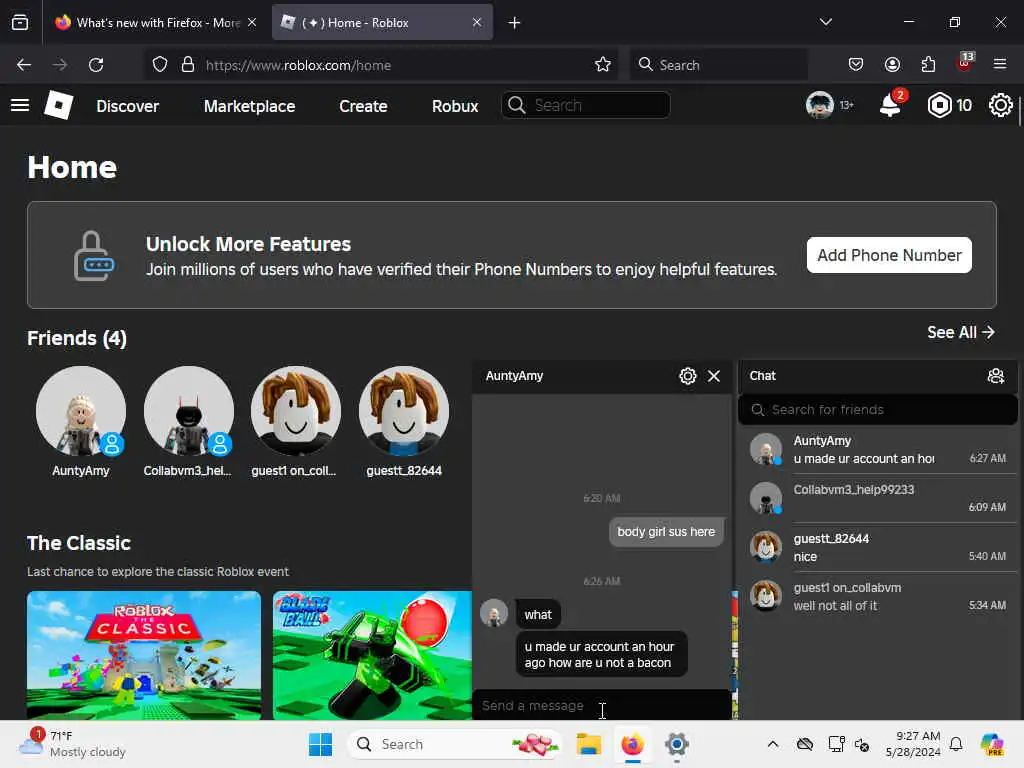Open the clock and date flyout
The height and width of the screenshot is (768, 1024).
(x=913, y=744)
